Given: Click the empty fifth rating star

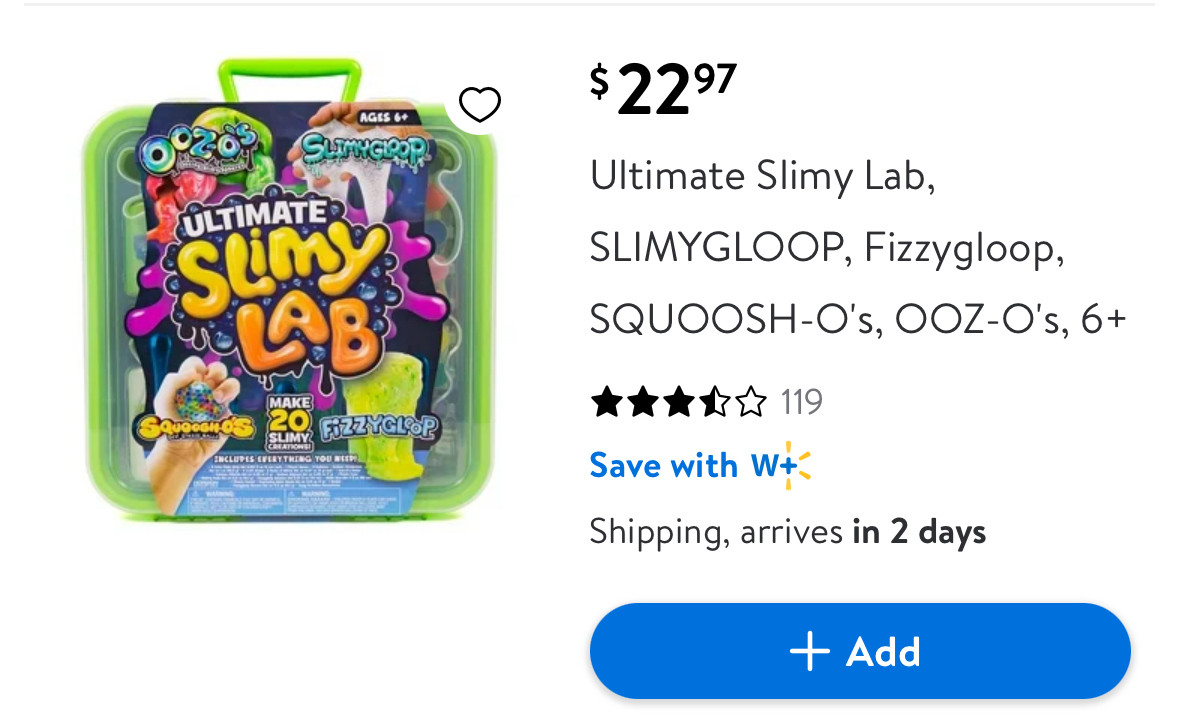Looking at the screenshot, I should click(750, 403).
